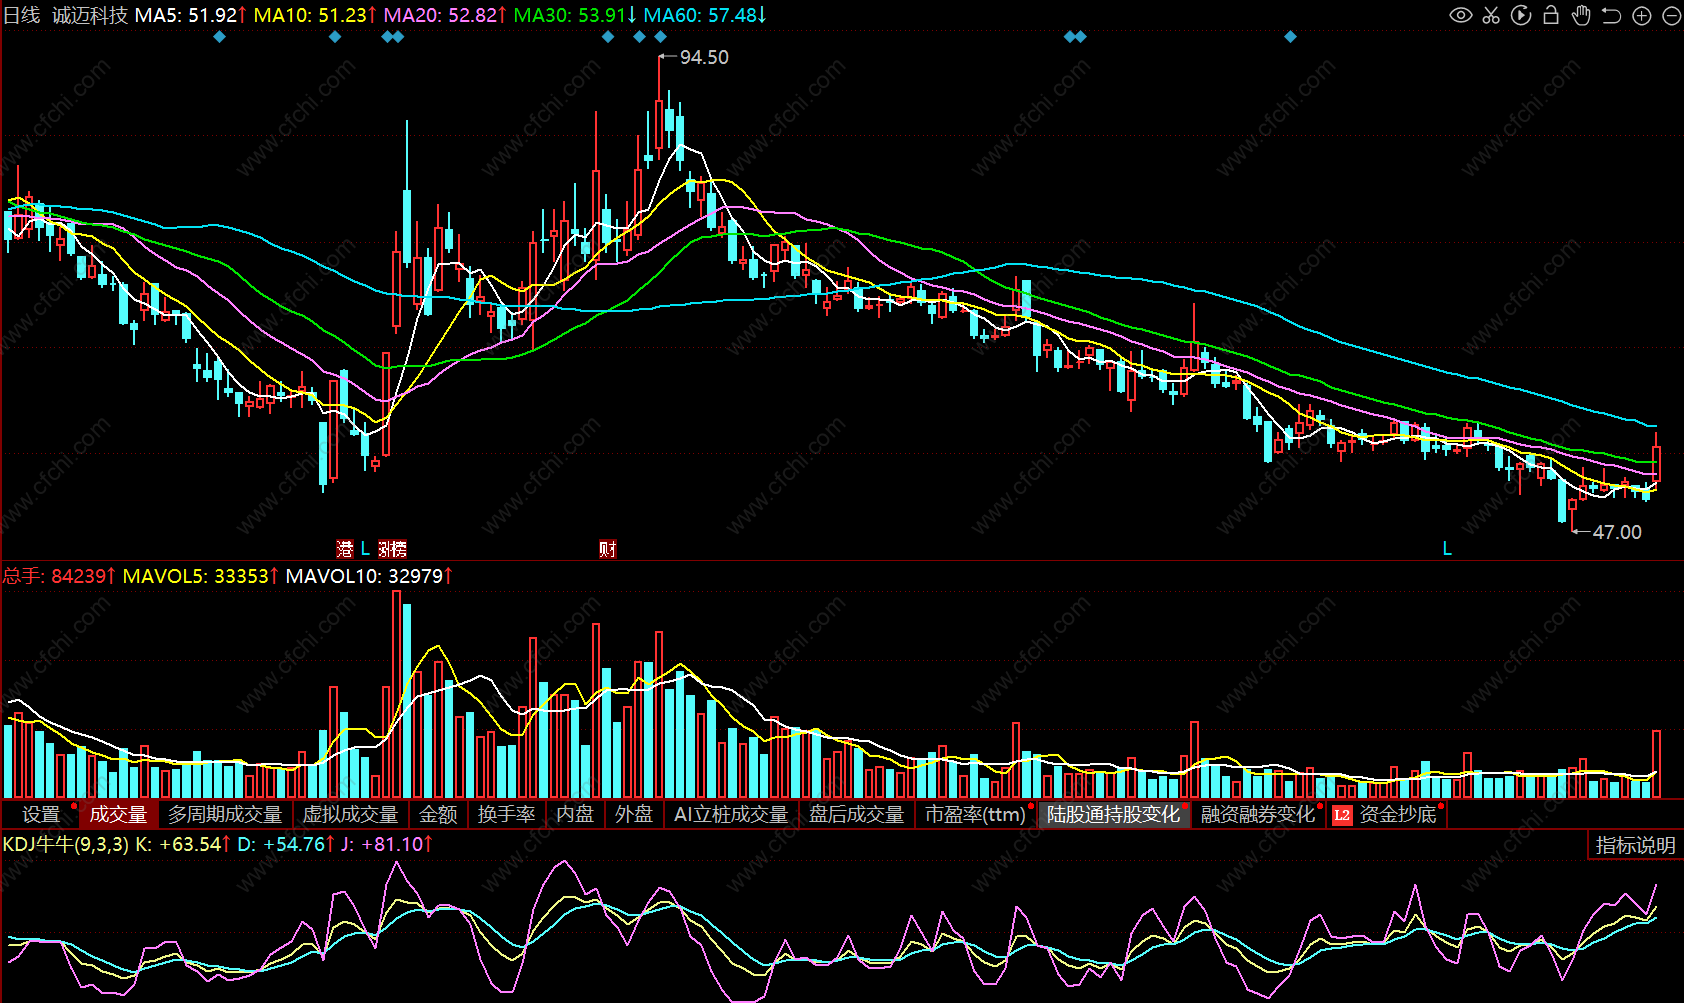This screenshot has width=1684, height=1003.
Task: Switch to 盘后成交量 tab
Action: pyautogui.click(x=856, y=815)
